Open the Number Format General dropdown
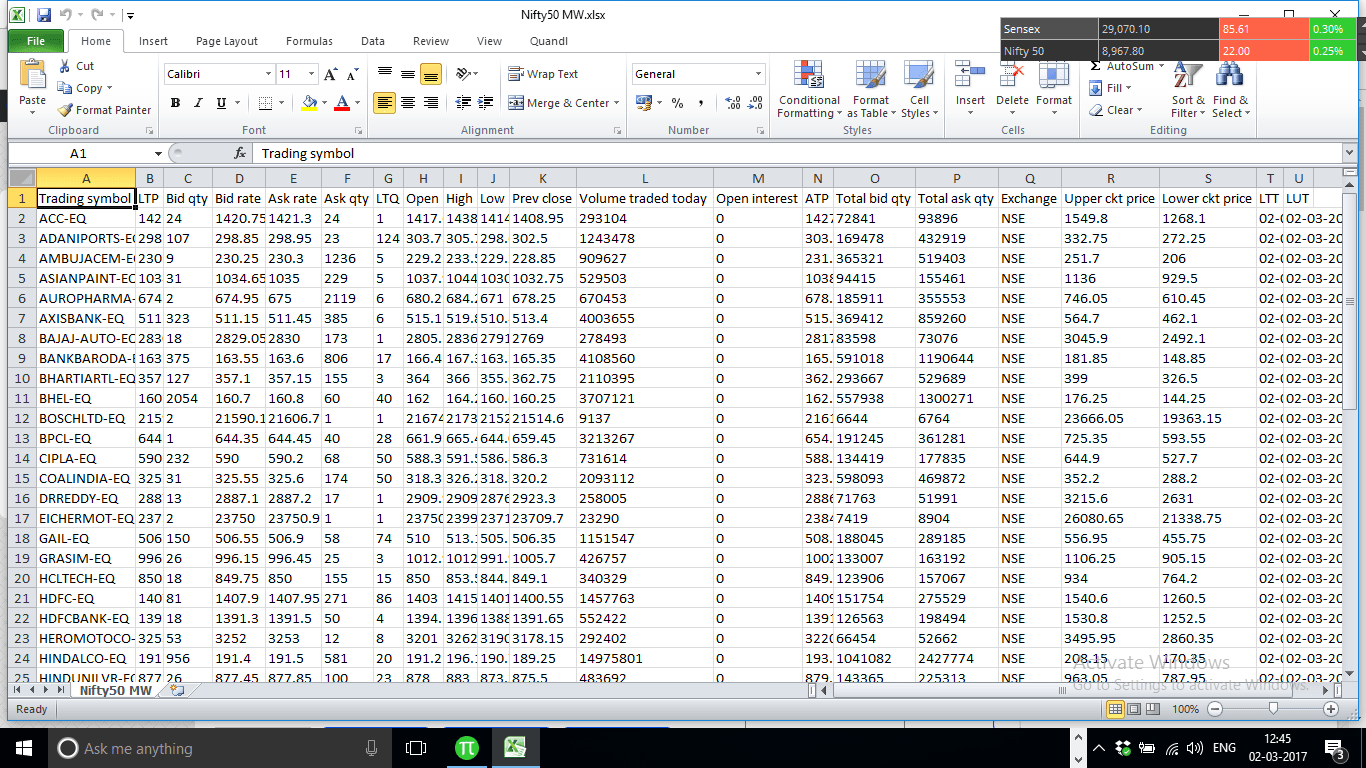The image size is (1366, 768). (x=759, y=74)
